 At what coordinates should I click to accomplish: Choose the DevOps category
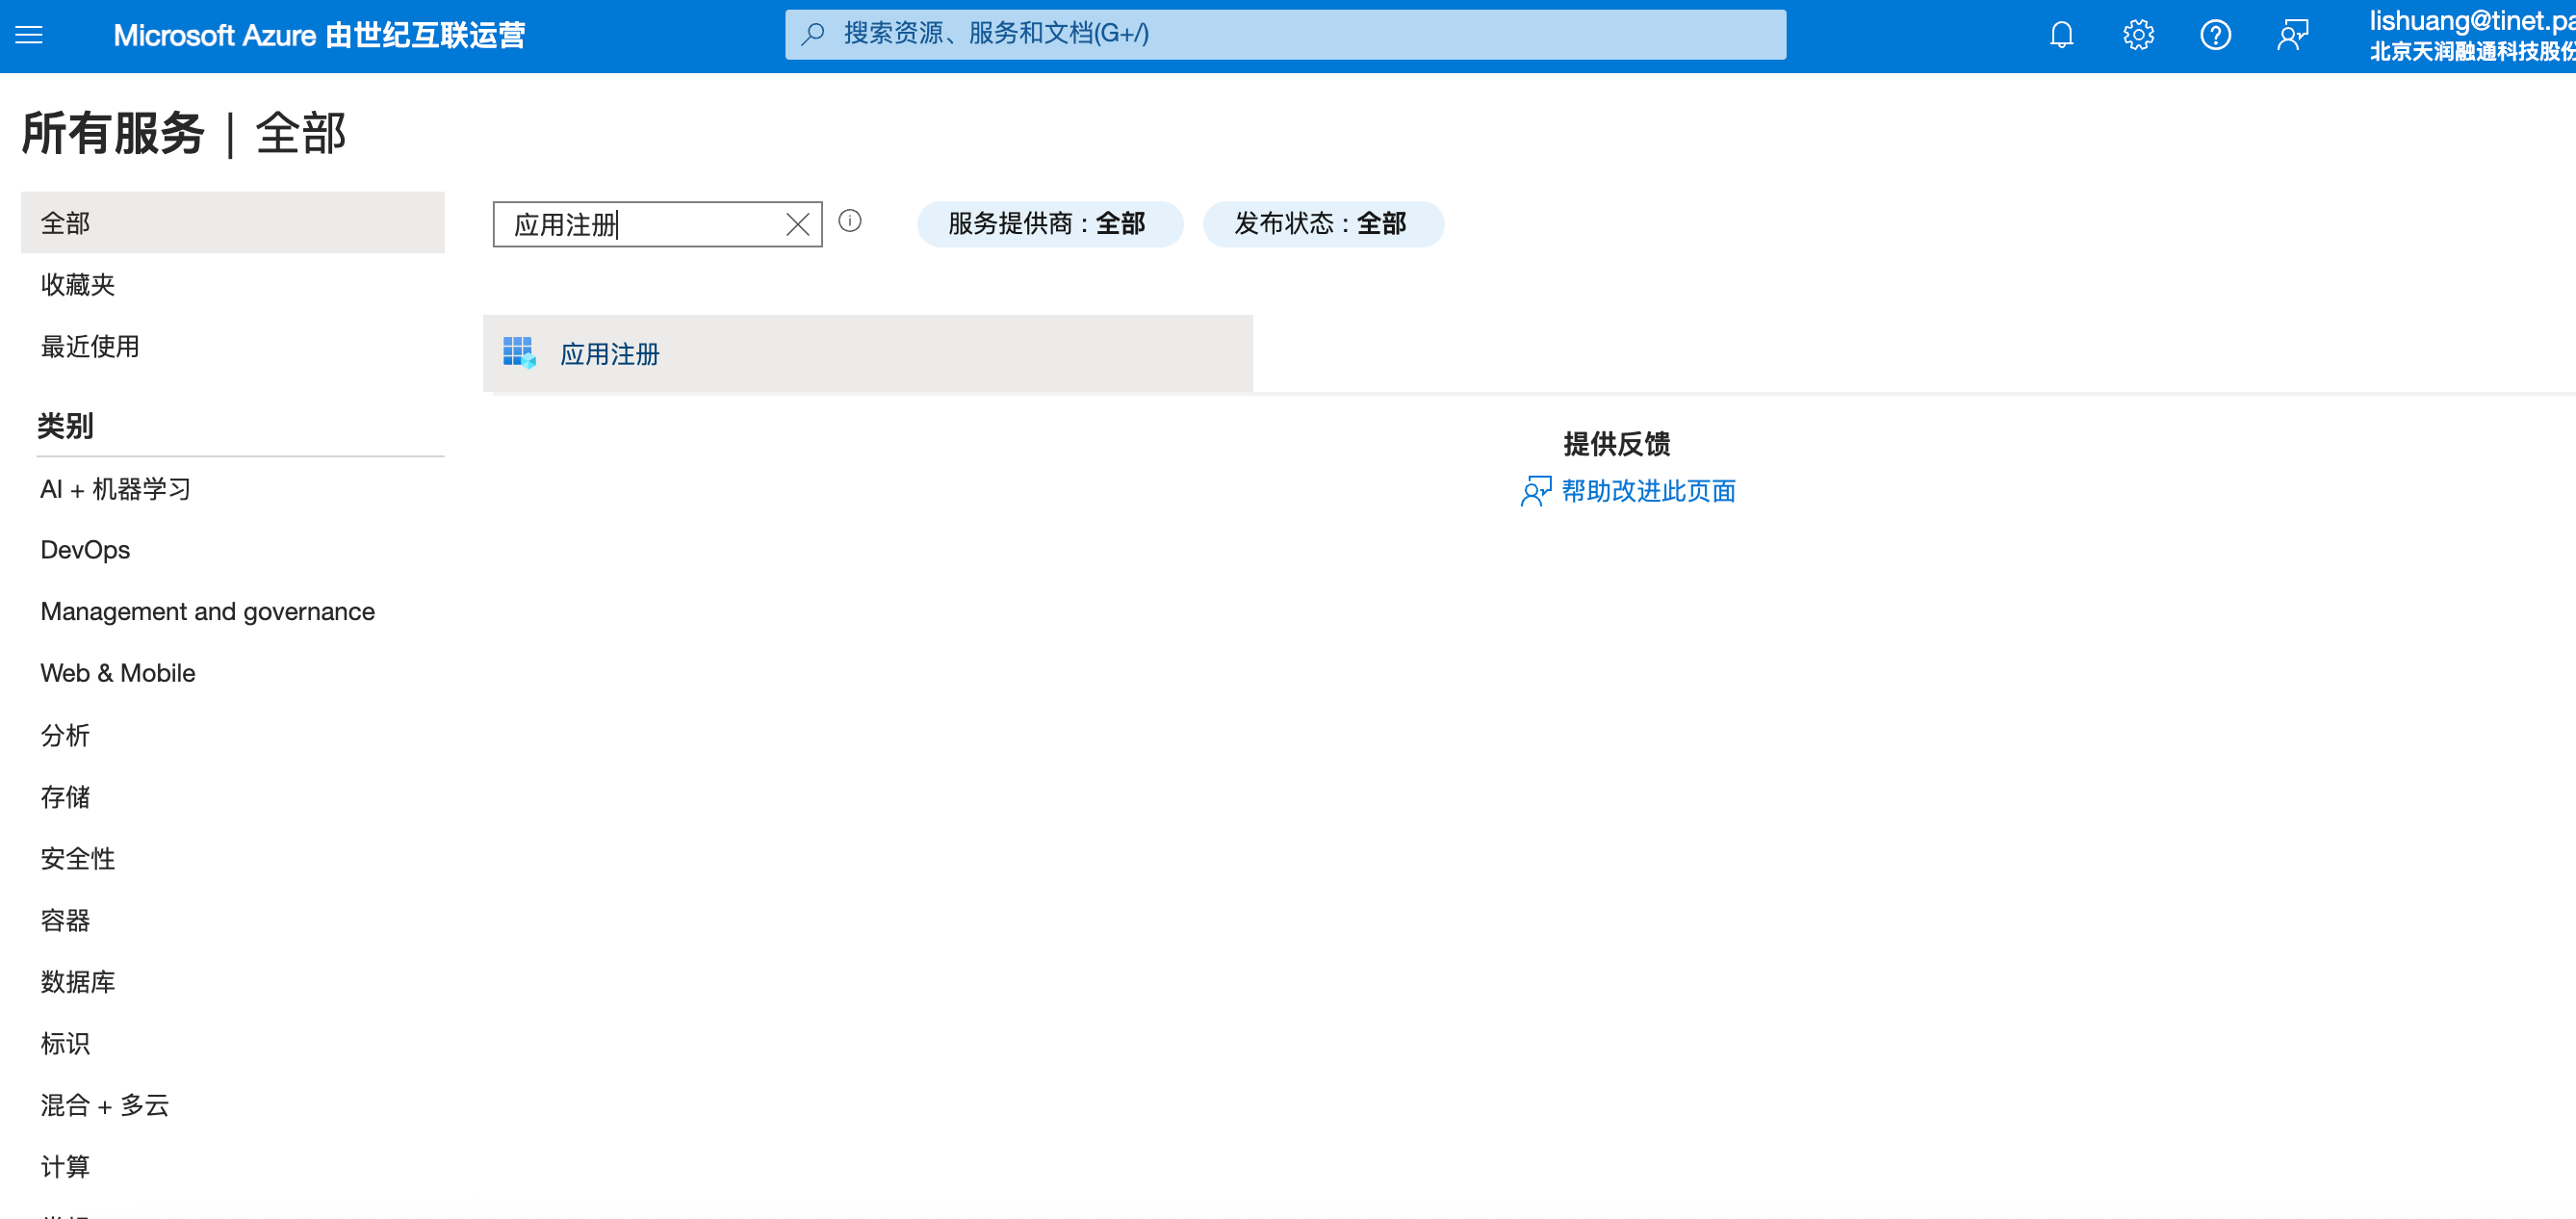(x=85, y=550)
